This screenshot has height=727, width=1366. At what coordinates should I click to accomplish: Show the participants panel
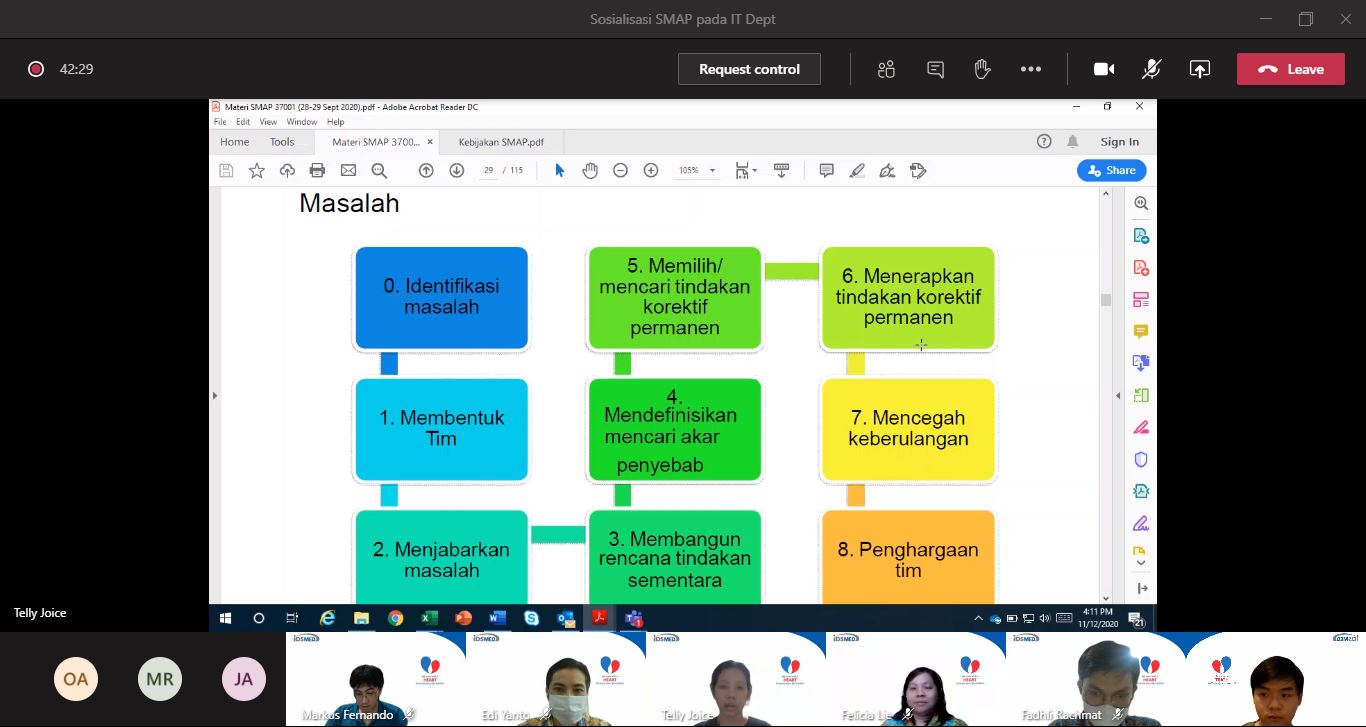tap(886, 69)
